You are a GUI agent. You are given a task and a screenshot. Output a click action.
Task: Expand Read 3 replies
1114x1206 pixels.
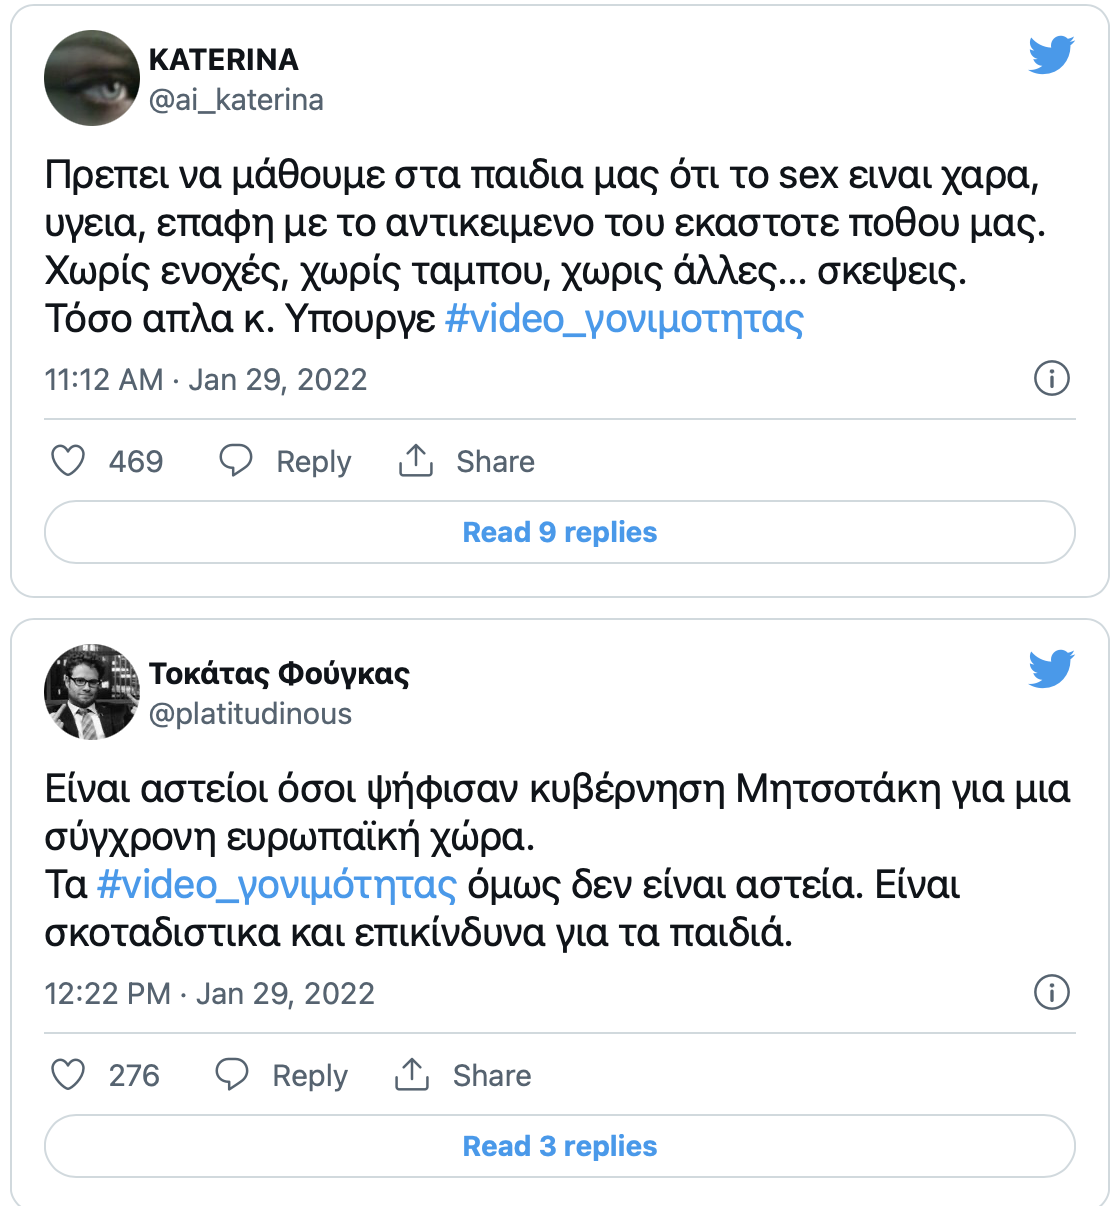coord(560,1146)
